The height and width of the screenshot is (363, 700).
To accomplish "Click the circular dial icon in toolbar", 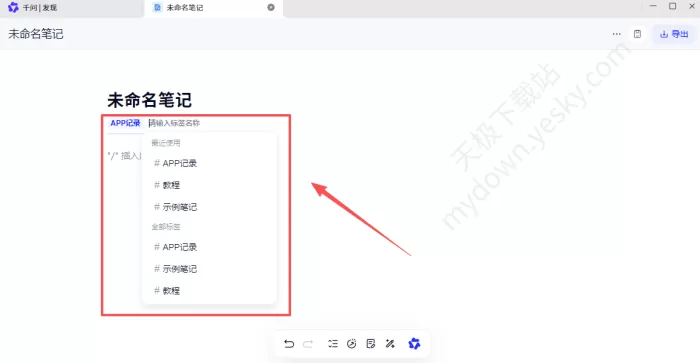I will click(352, 344).
